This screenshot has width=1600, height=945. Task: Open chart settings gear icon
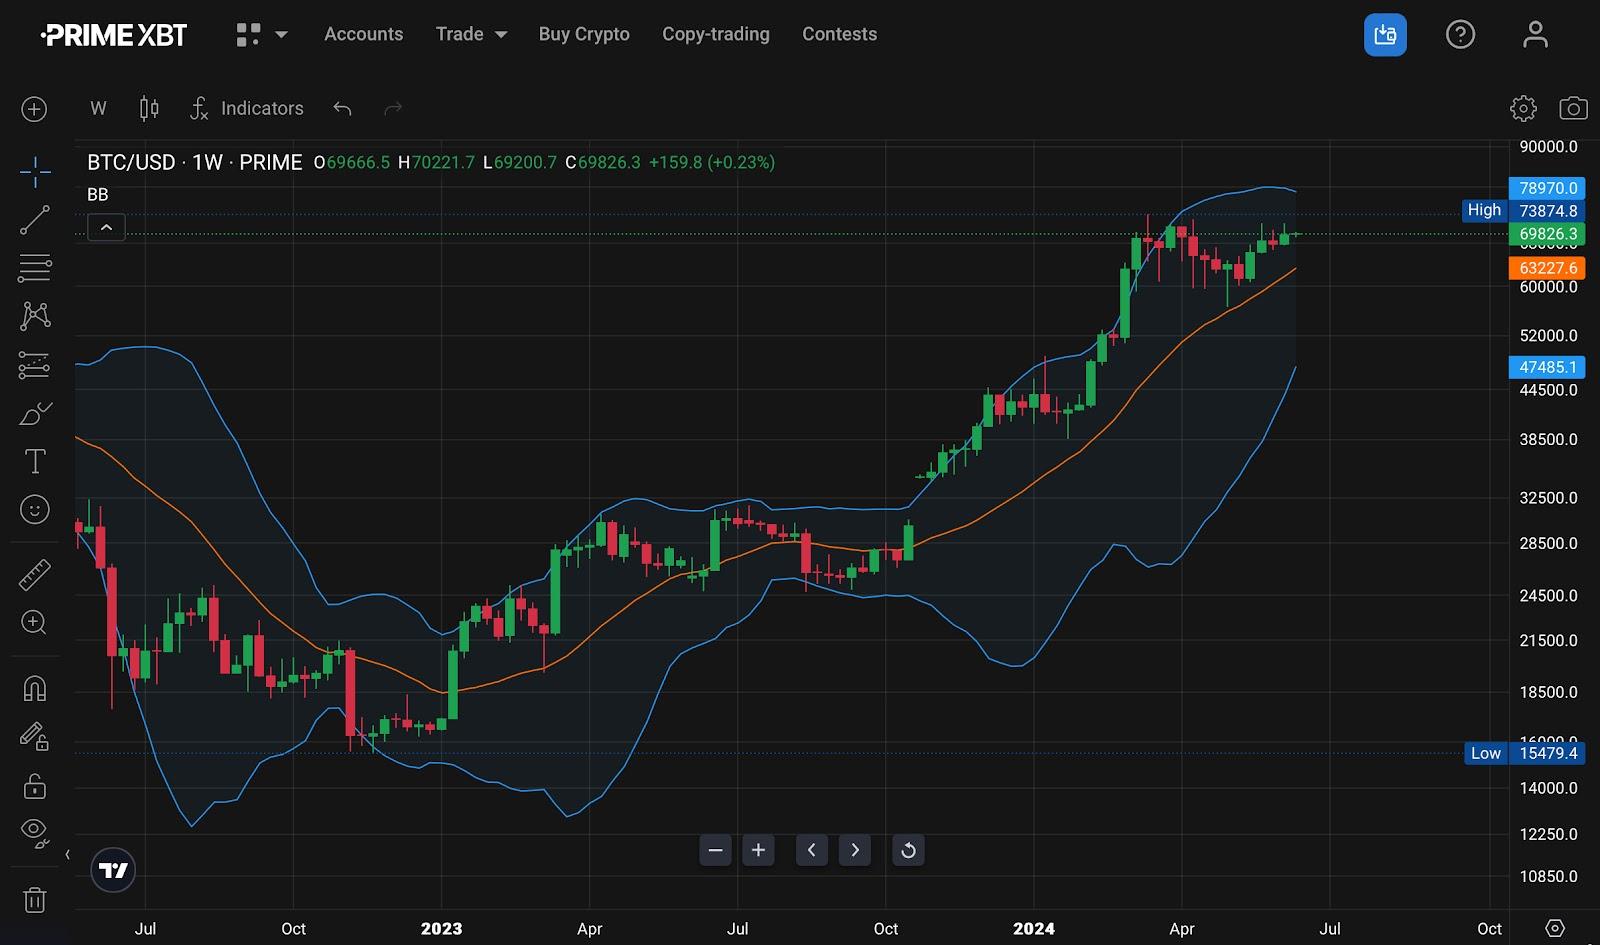[x=1523, y=108]
